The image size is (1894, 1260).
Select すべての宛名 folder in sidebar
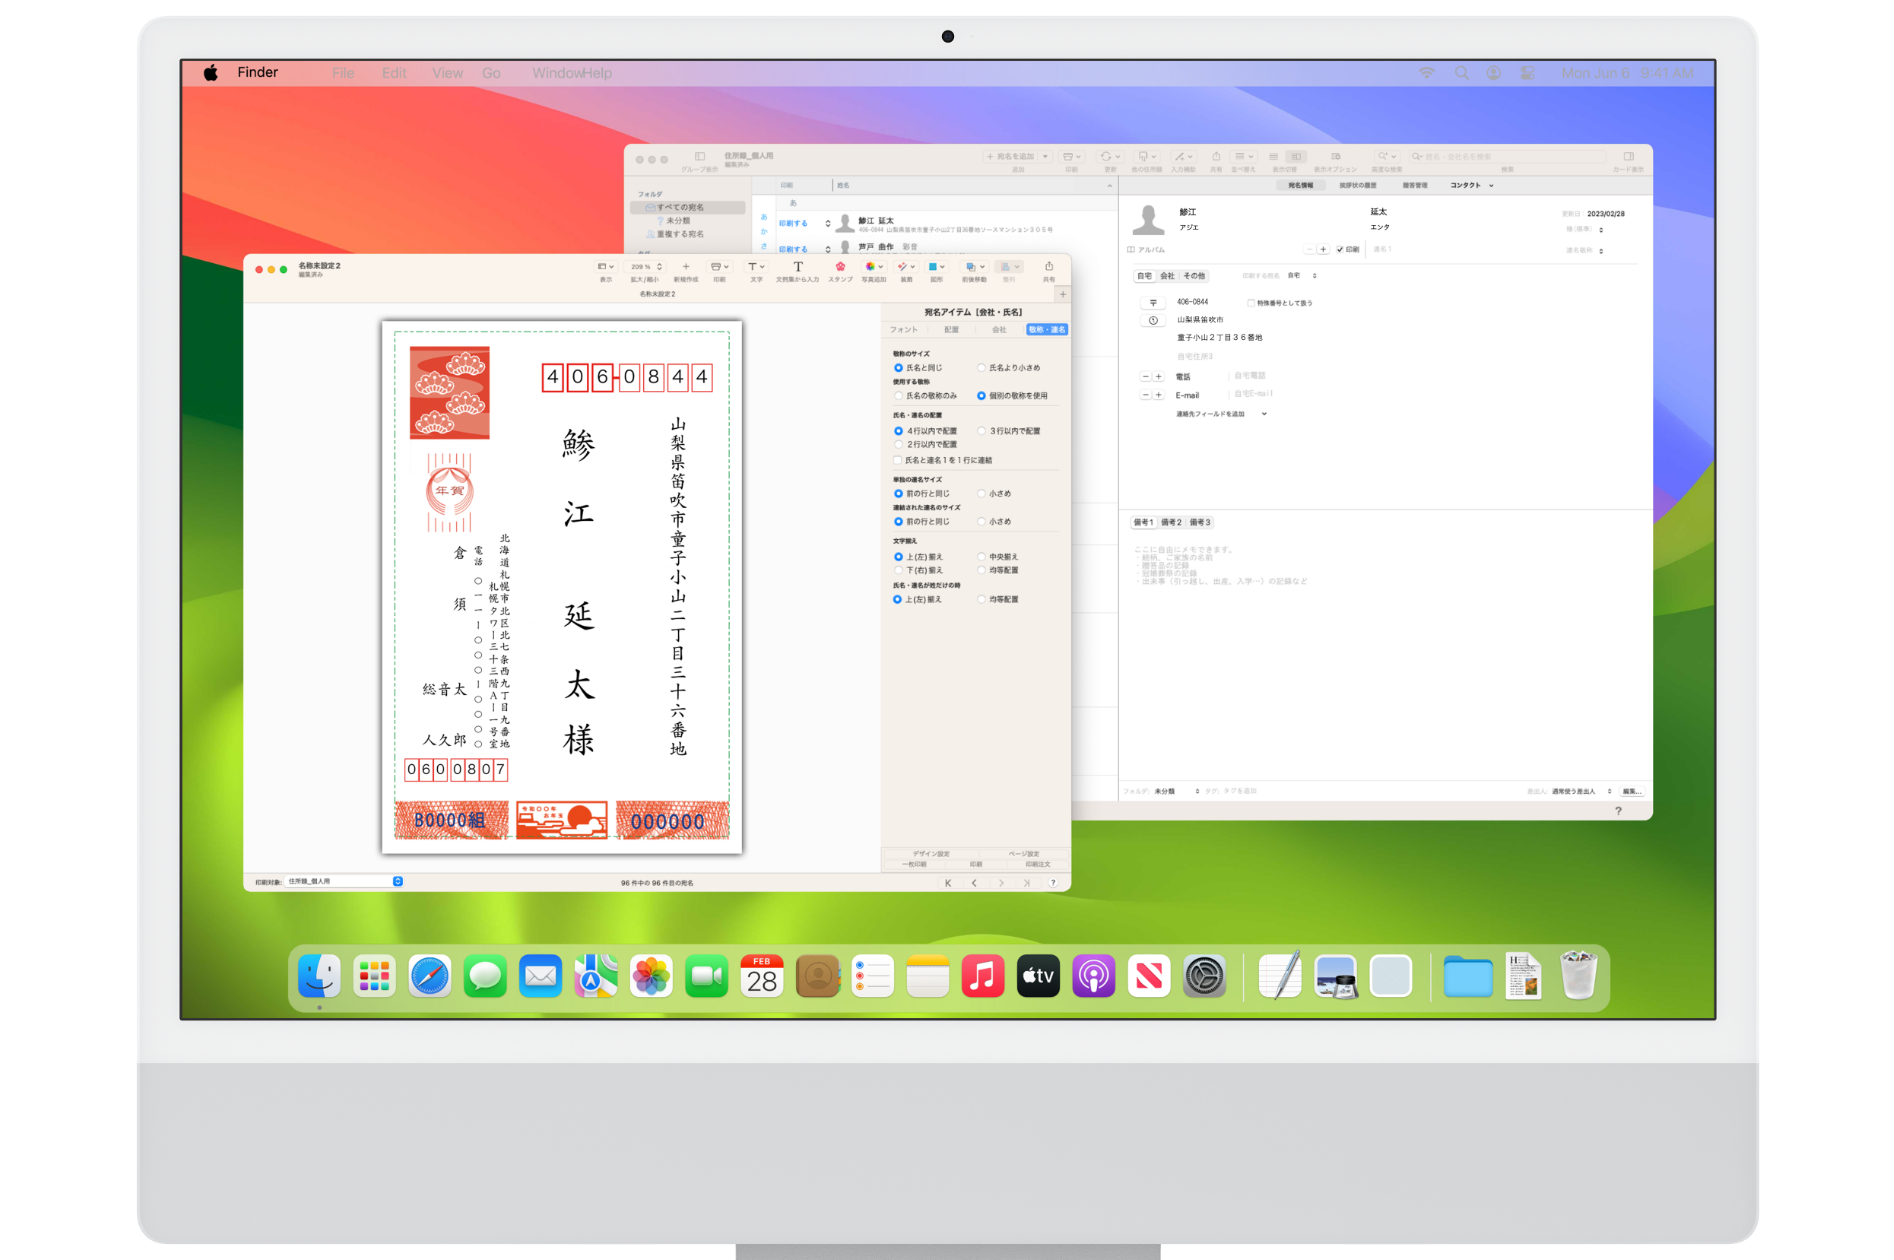688,208
